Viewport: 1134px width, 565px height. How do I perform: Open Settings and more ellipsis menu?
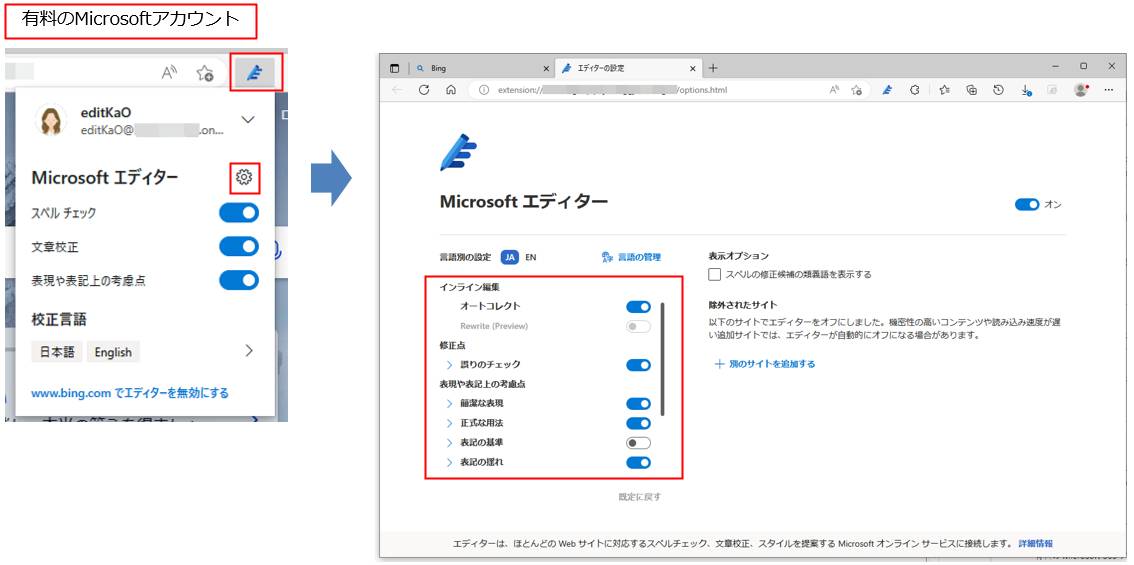[1109, 90]
